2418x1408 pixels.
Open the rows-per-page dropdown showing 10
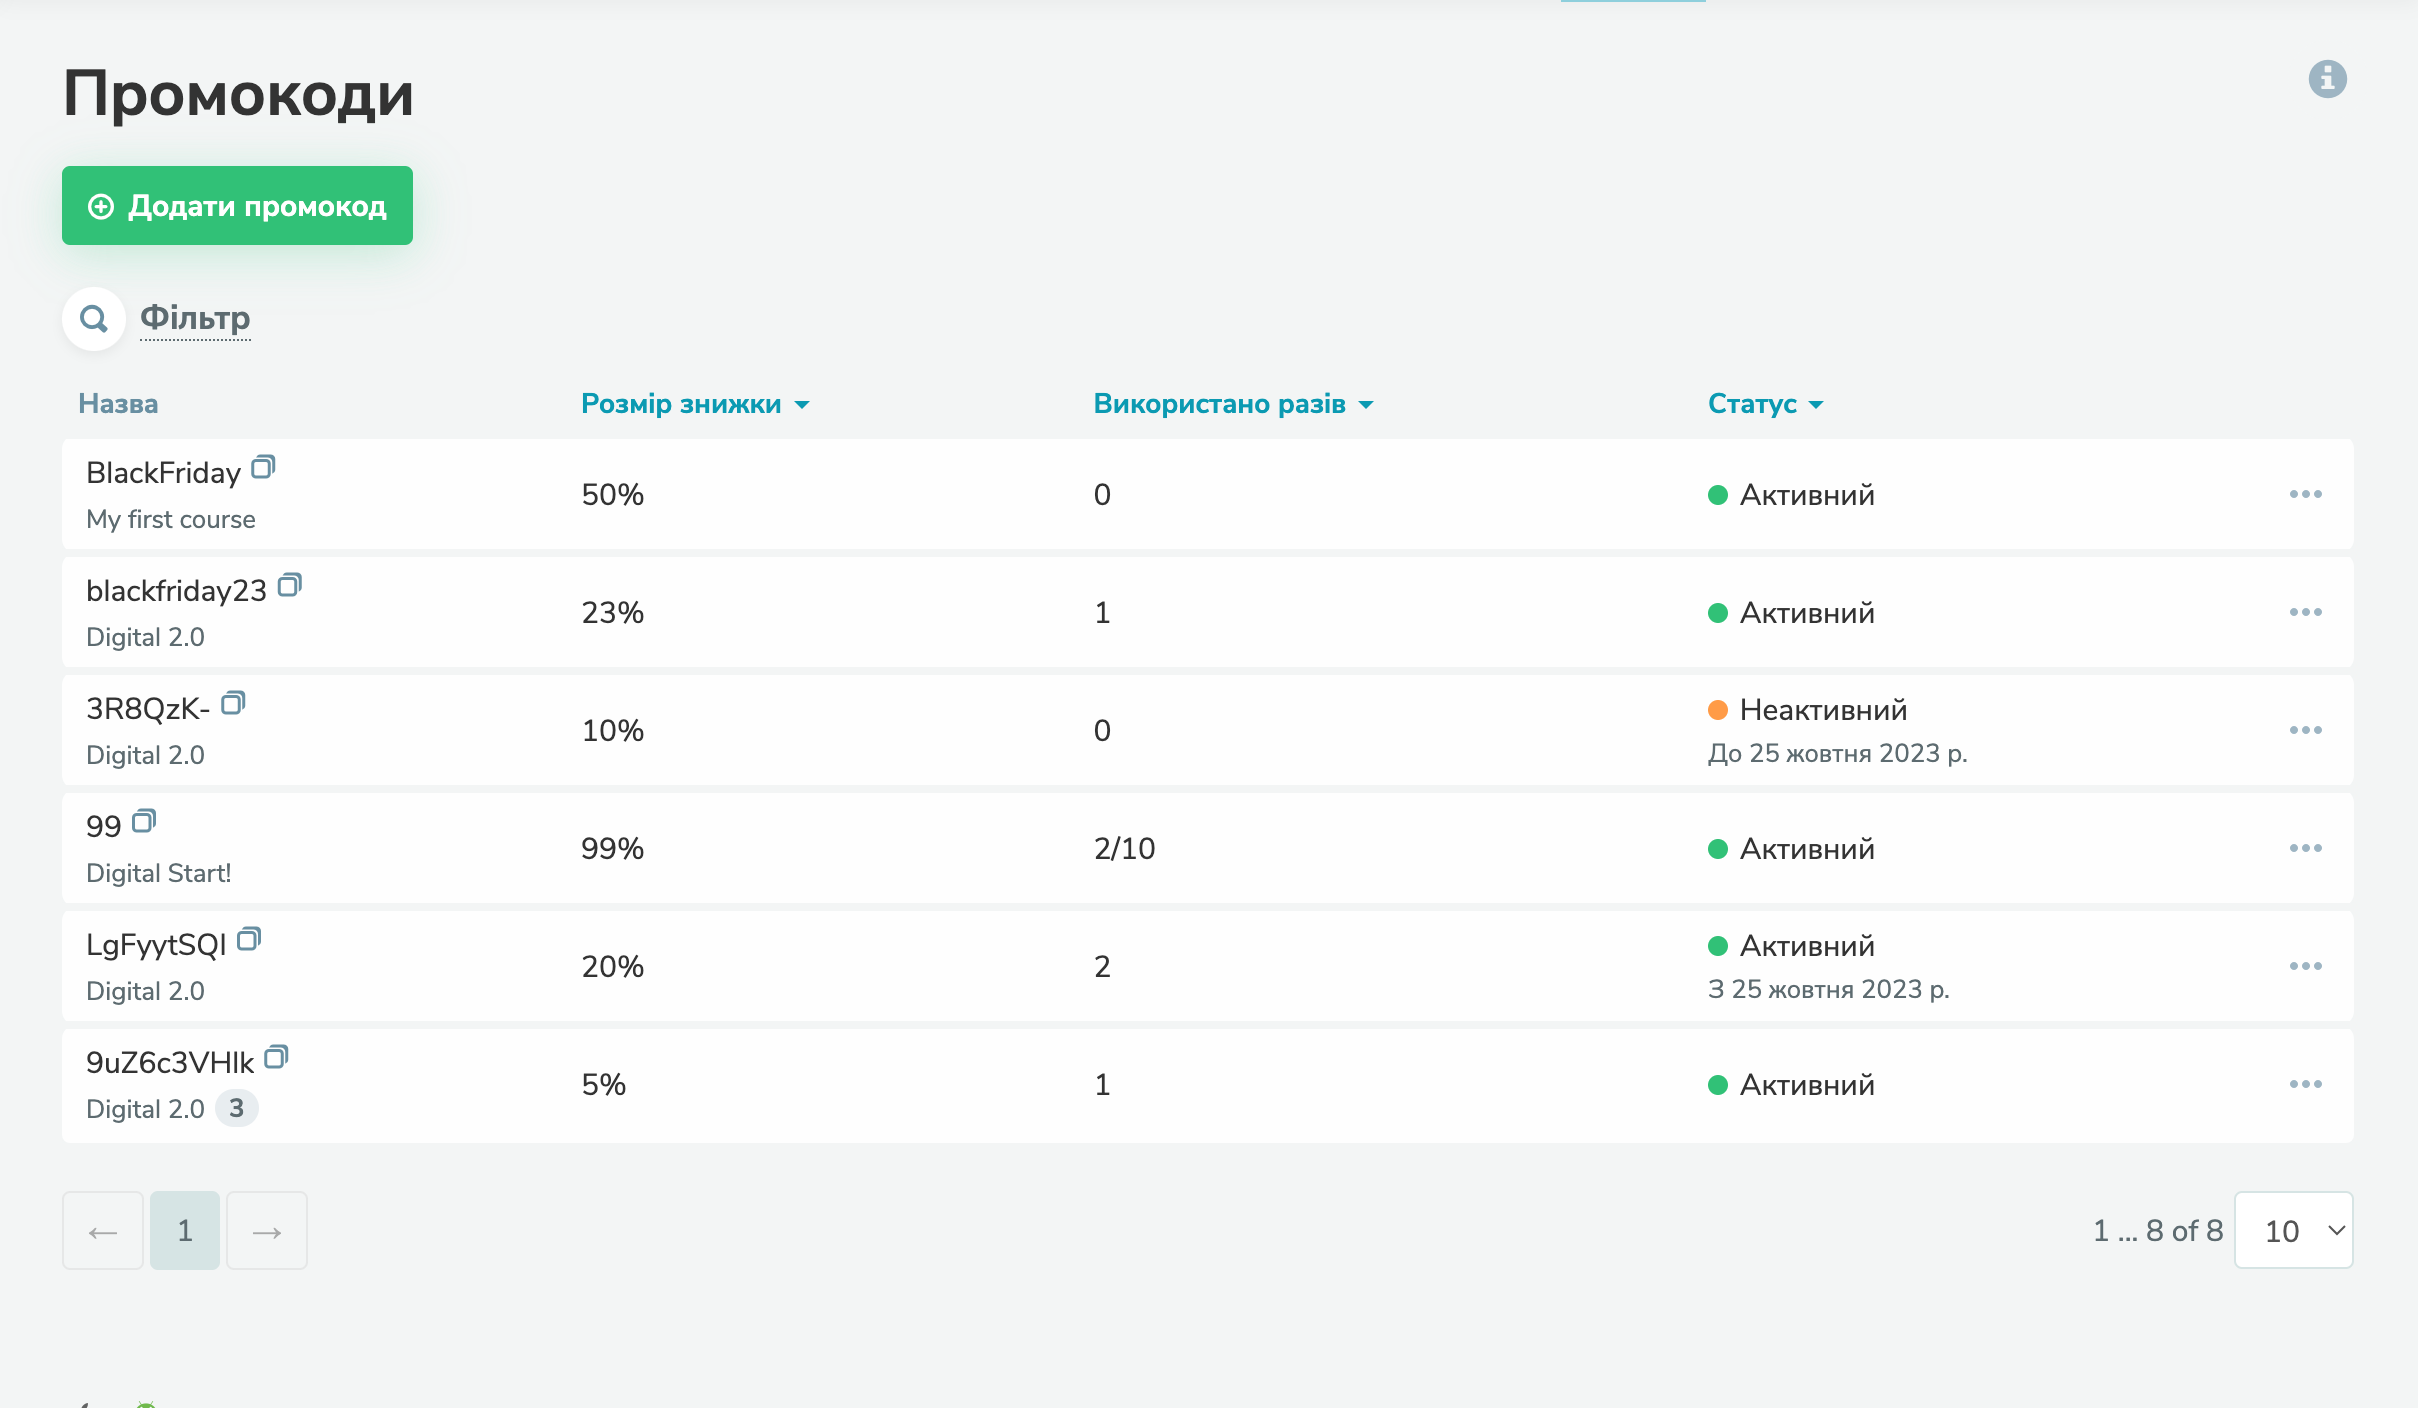pos(2293,1230)
